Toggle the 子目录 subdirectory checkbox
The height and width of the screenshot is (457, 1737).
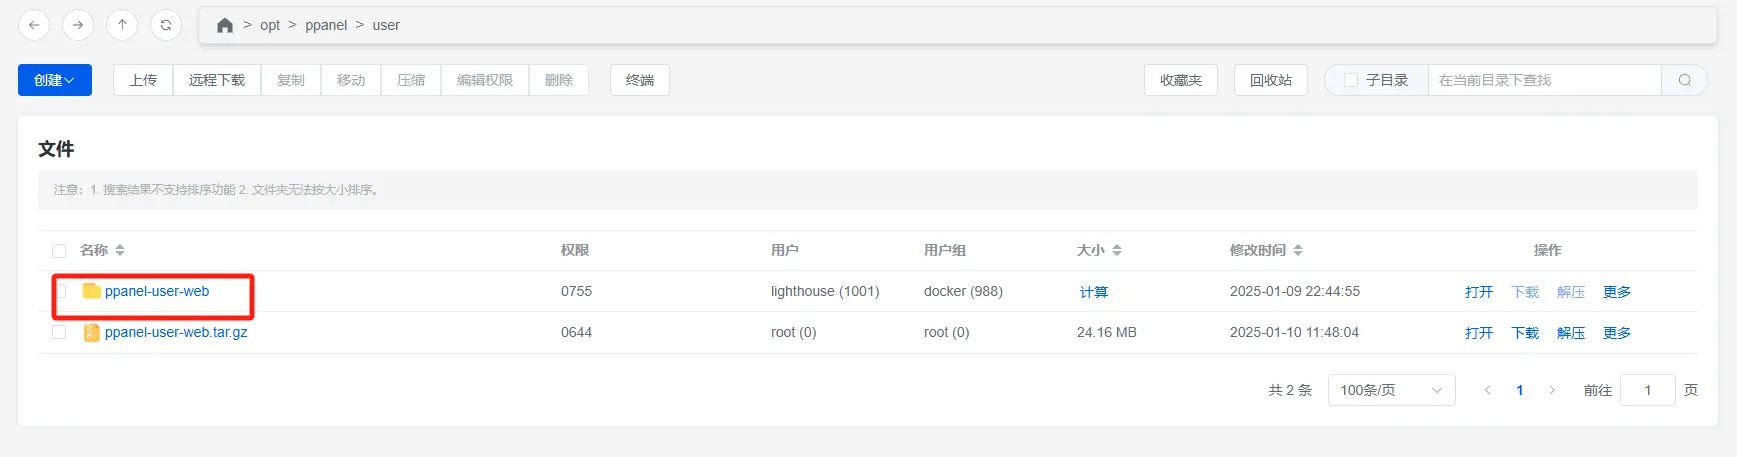(x=1351, y=80)
